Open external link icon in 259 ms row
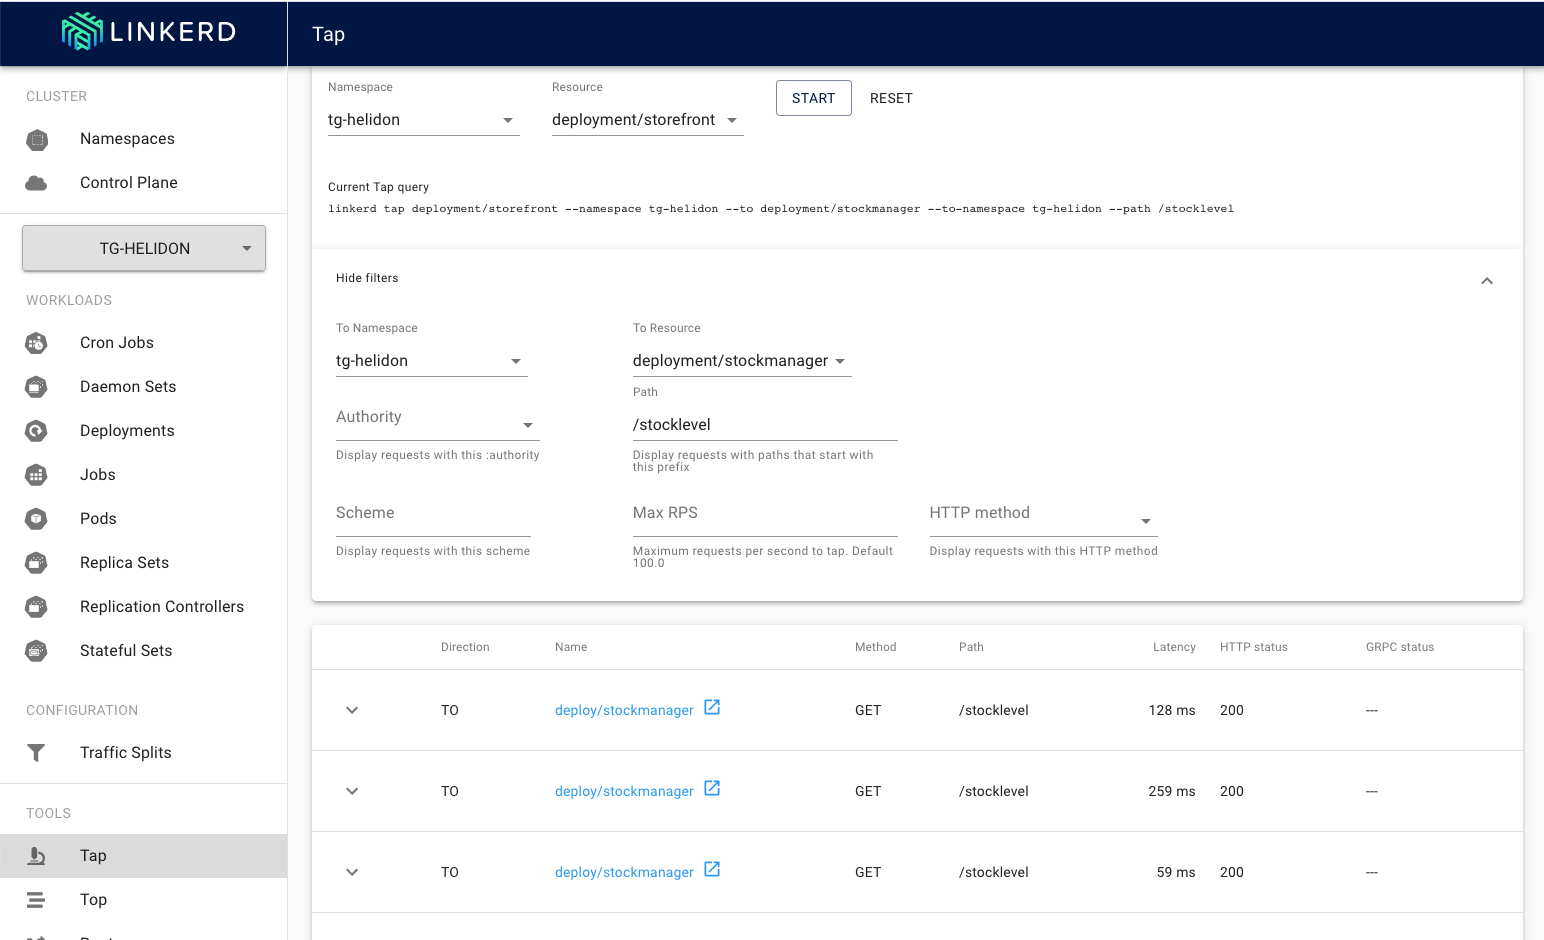 [712, 789]
